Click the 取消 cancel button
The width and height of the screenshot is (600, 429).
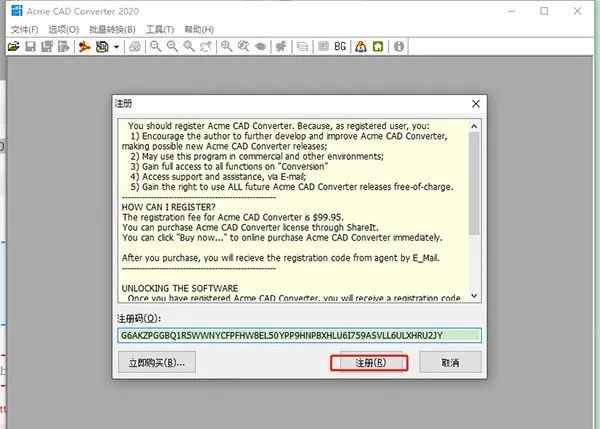[450, 362]
